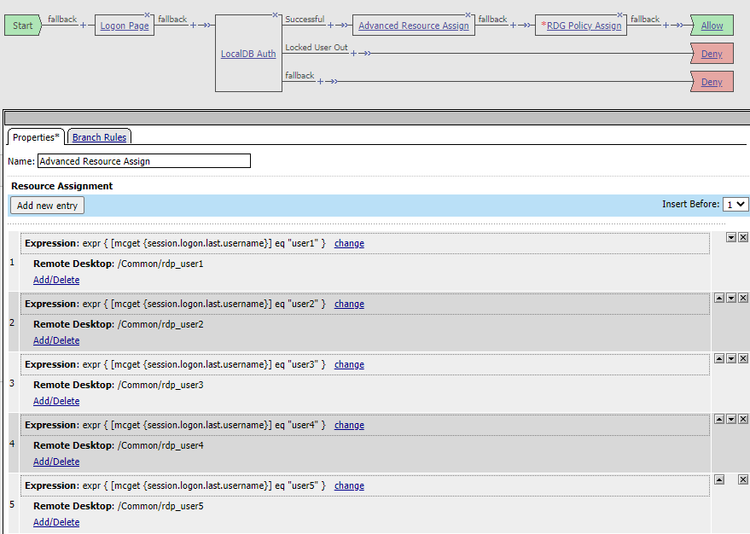This screenshot has width=750, height=534.
Task: Click the Resource Assignment heading
Action: click(62, 186)
